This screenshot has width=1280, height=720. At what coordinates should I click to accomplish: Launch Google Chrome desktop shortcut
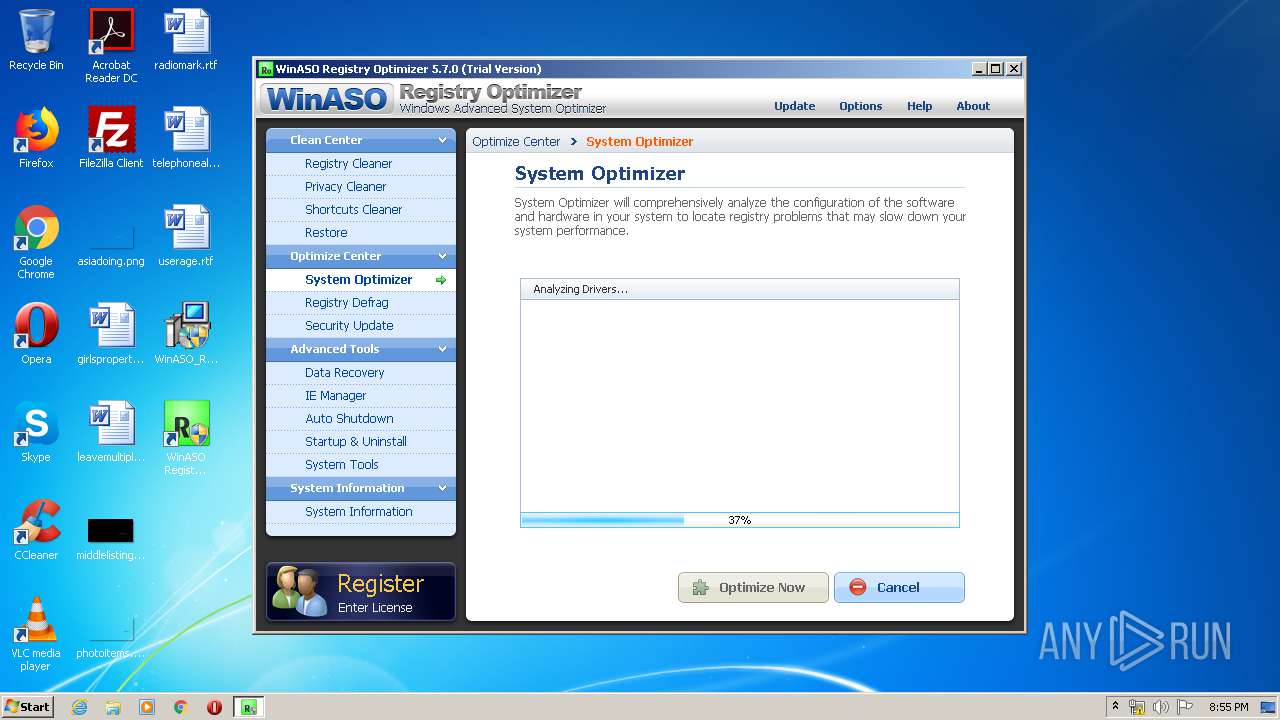(x=36, y=242)
